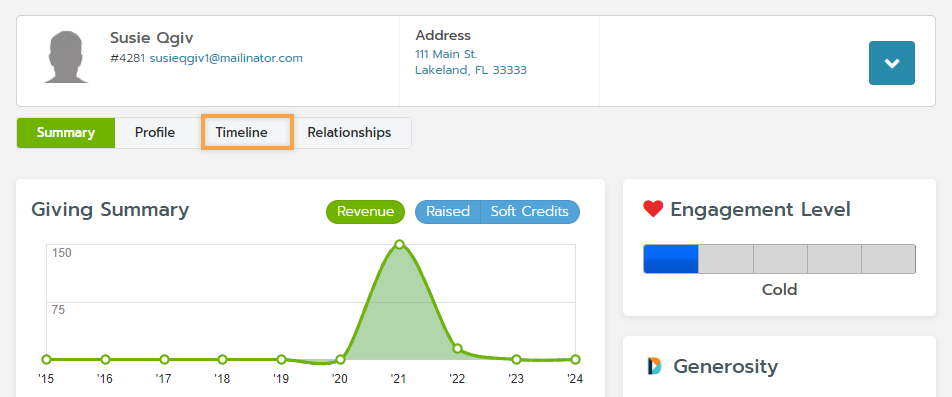
Task: Click the '24 chart data point
Action: point(575,359)
